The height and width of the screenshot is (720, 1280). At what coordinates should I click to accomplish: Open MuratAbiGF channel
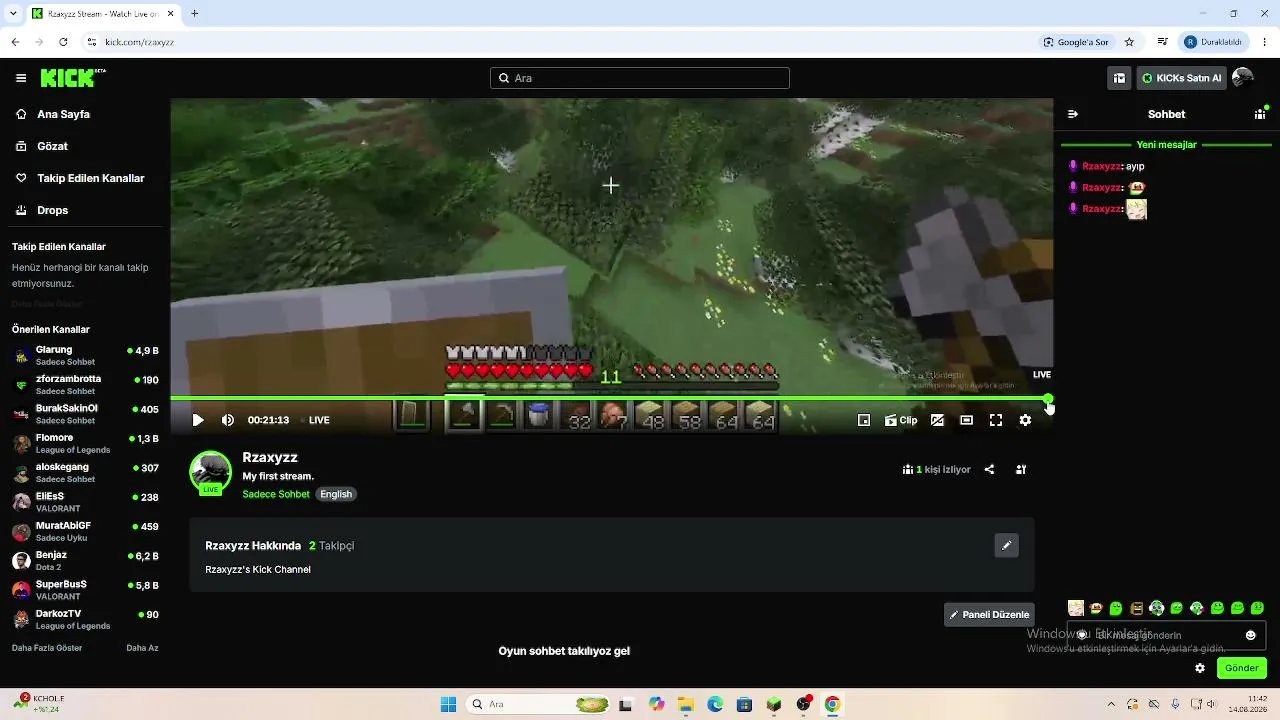tap(85, 531)
